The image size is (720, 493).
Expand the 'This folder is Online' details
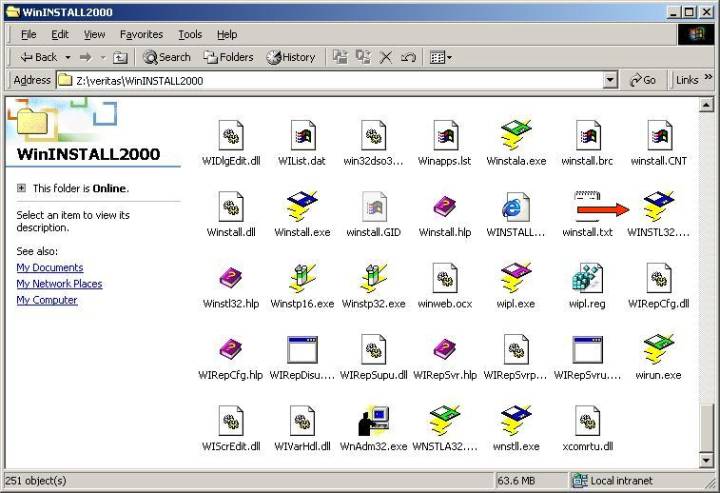pyautogui.click(x=21, y=188)
